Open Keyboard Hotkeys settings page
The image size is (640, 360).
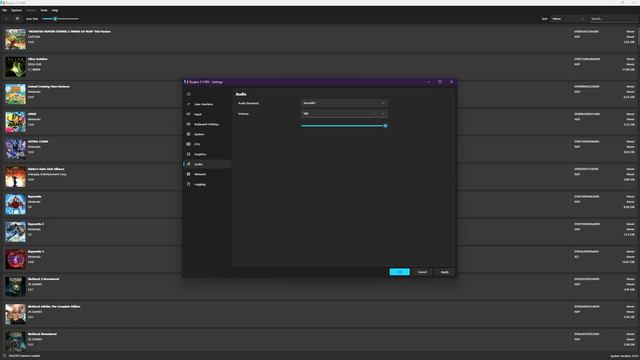tap(207, 124)
